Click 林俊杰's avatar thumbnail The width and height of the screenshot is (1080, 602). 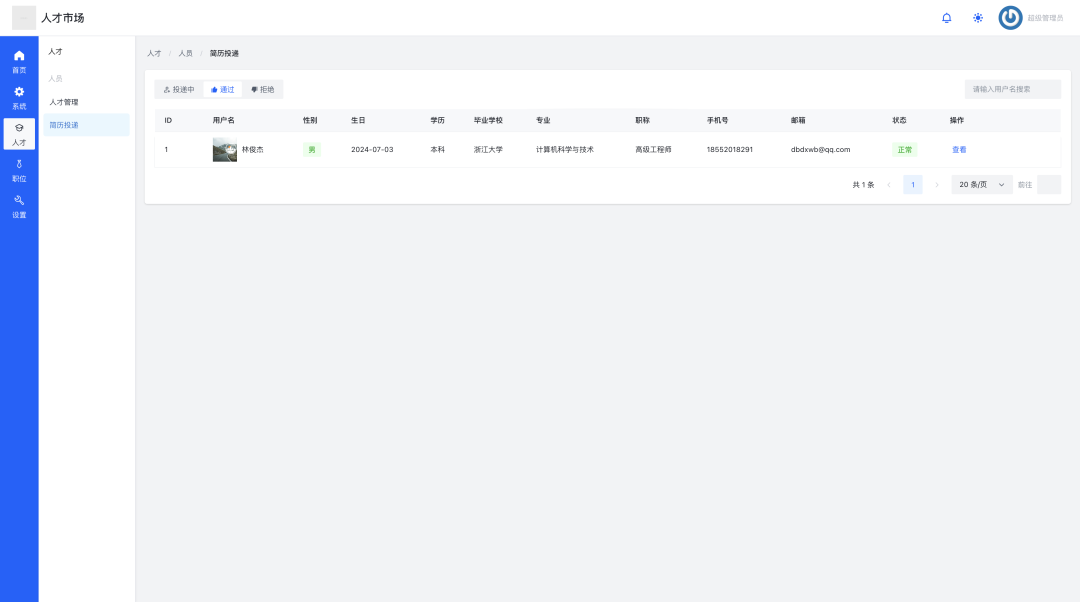(225, 150)
